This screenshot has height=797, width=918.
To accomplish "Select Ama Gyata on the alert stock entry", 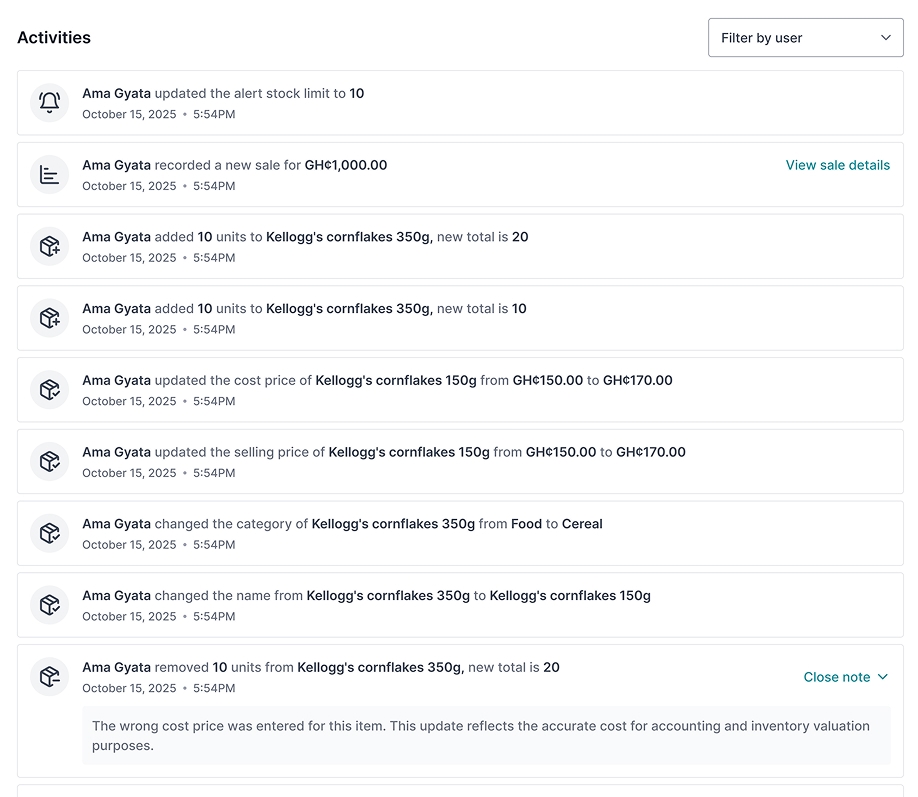I will click(114, 93).
